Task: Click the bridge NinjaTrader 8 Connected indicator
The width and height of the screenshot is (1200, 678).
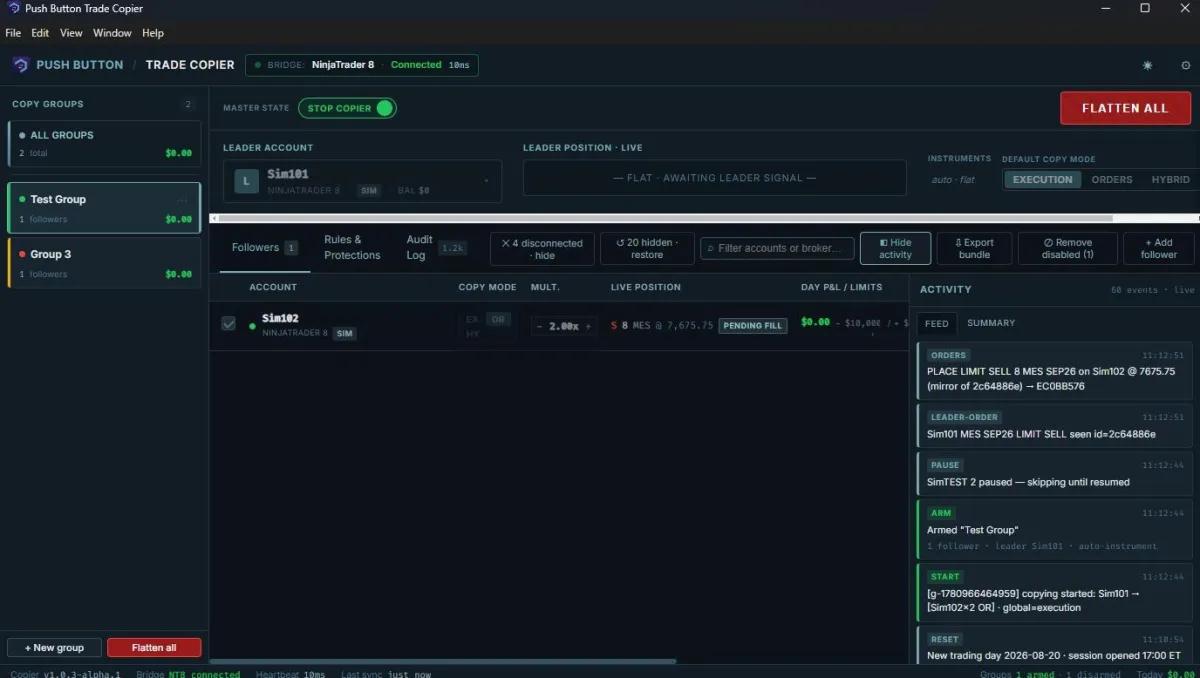Action: [362, 65]
